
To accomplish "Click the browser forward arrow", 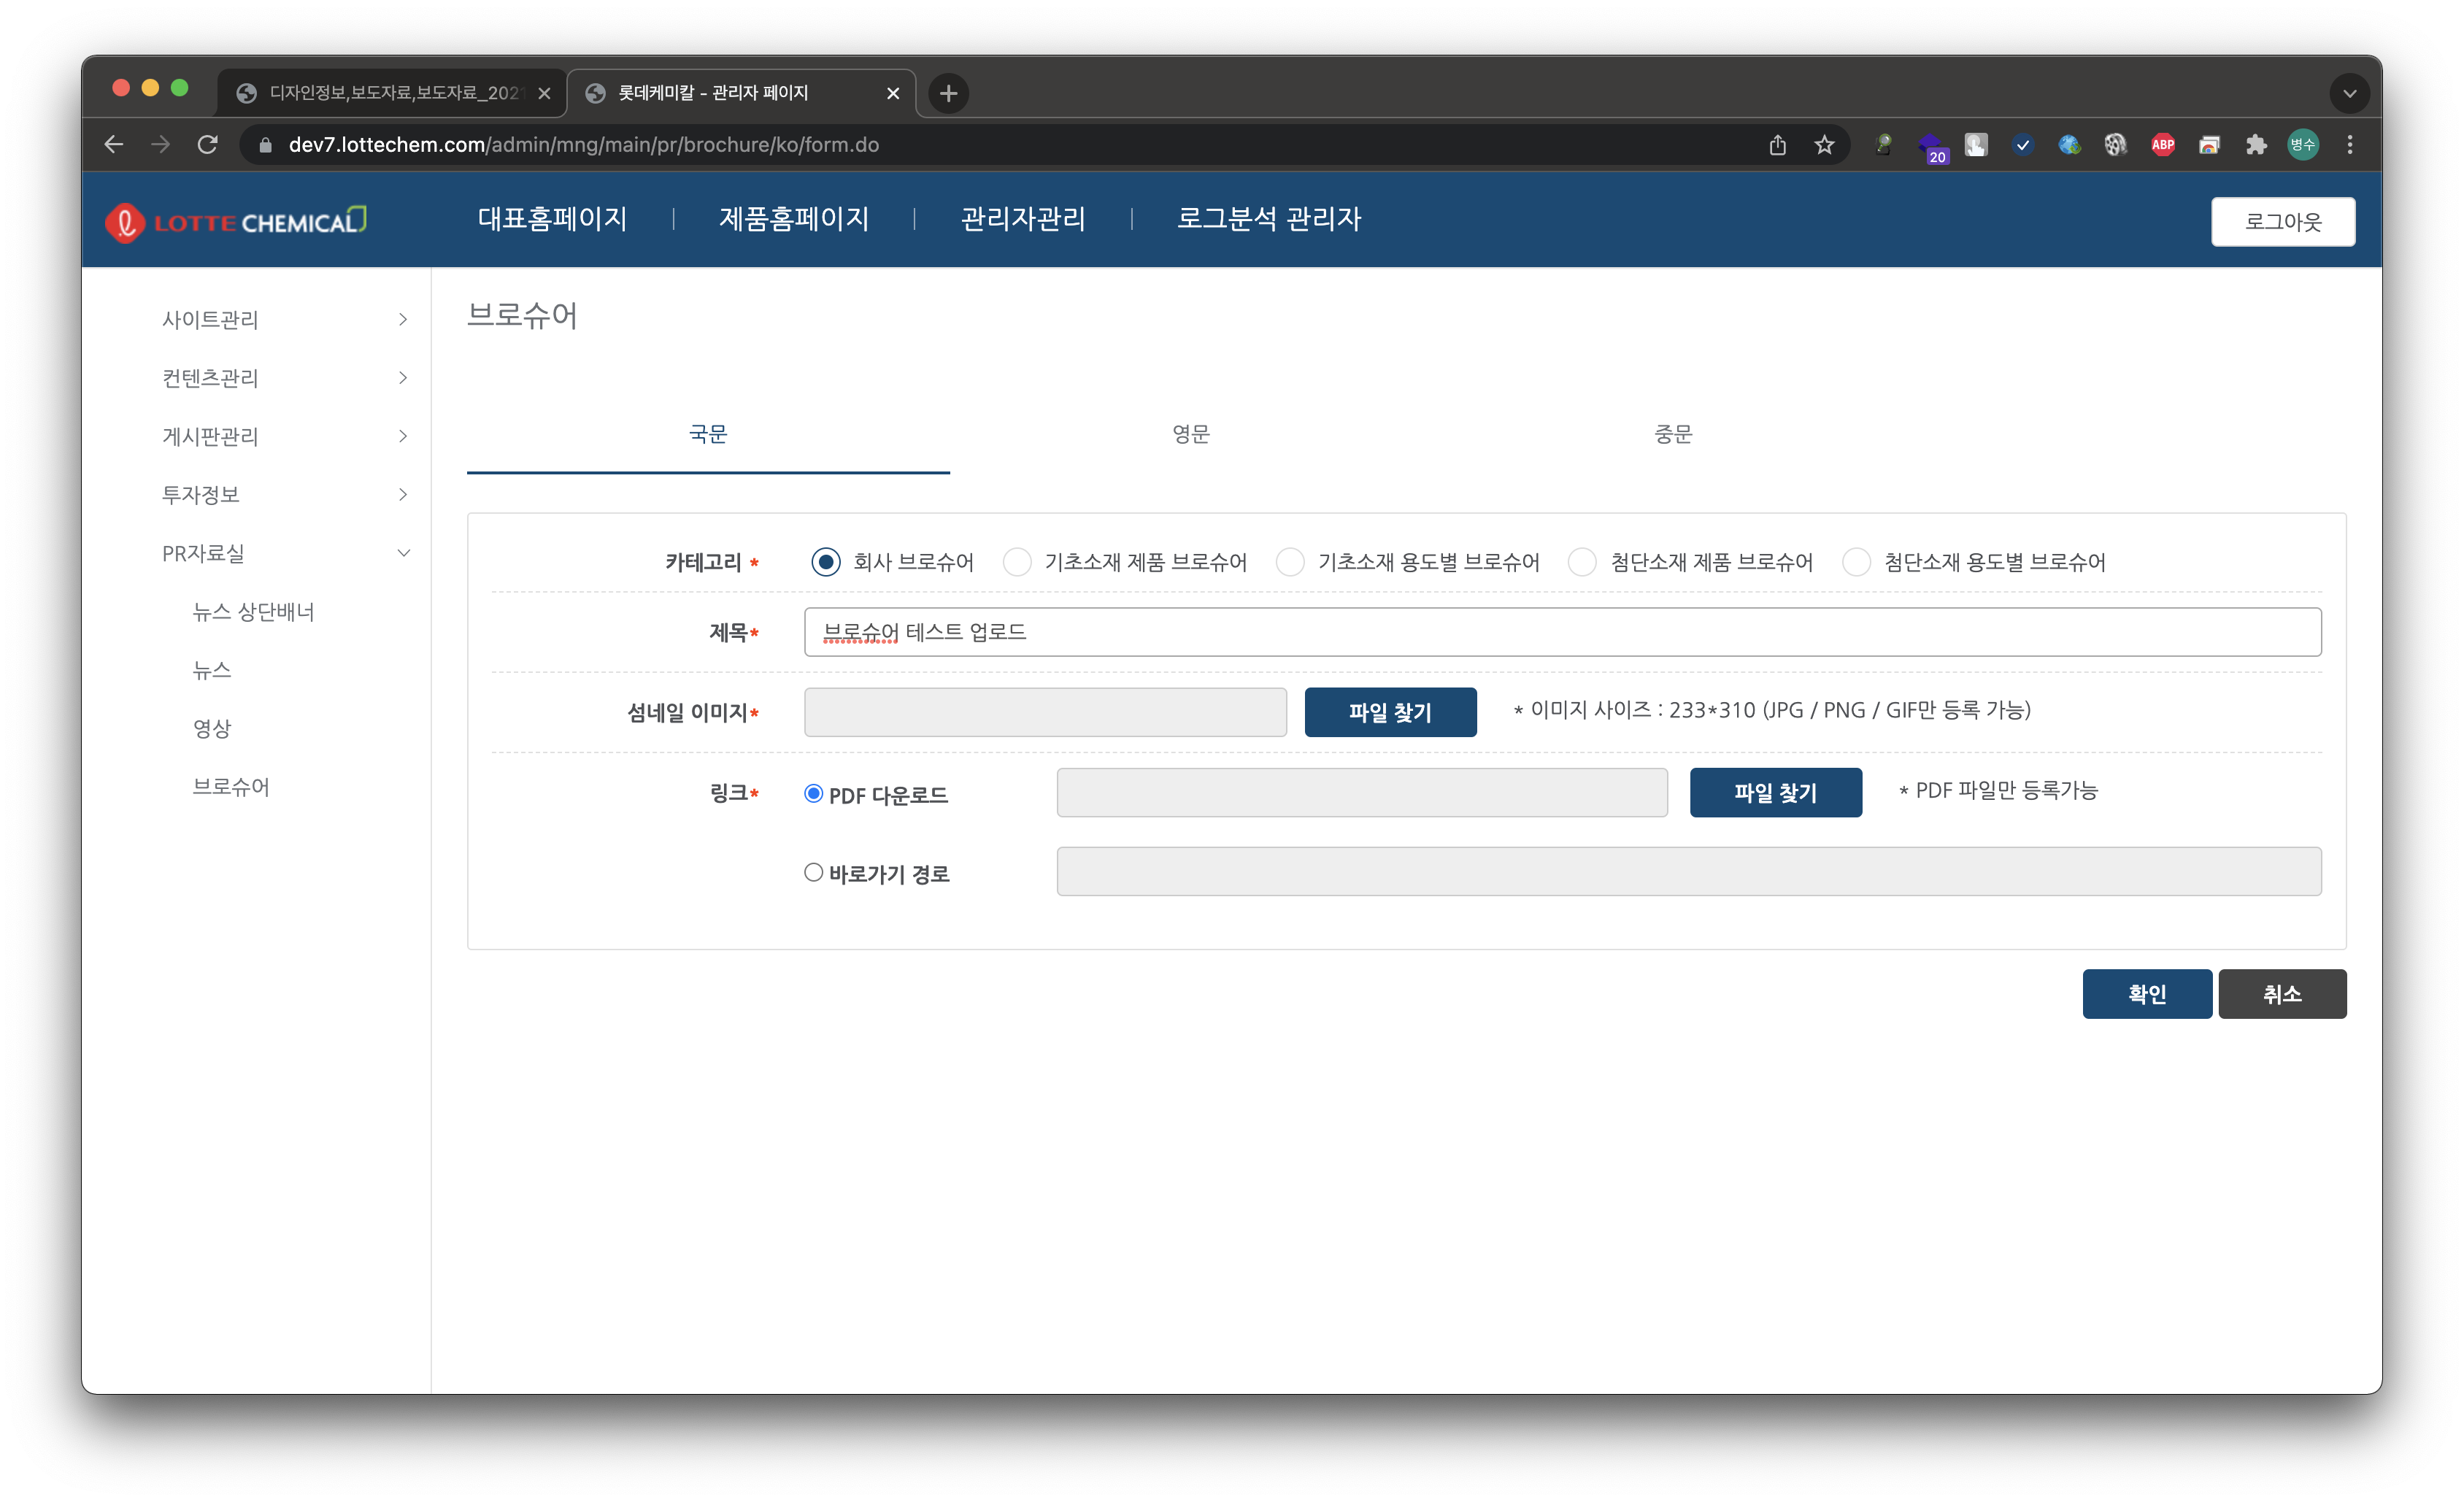I will [160, 145].
